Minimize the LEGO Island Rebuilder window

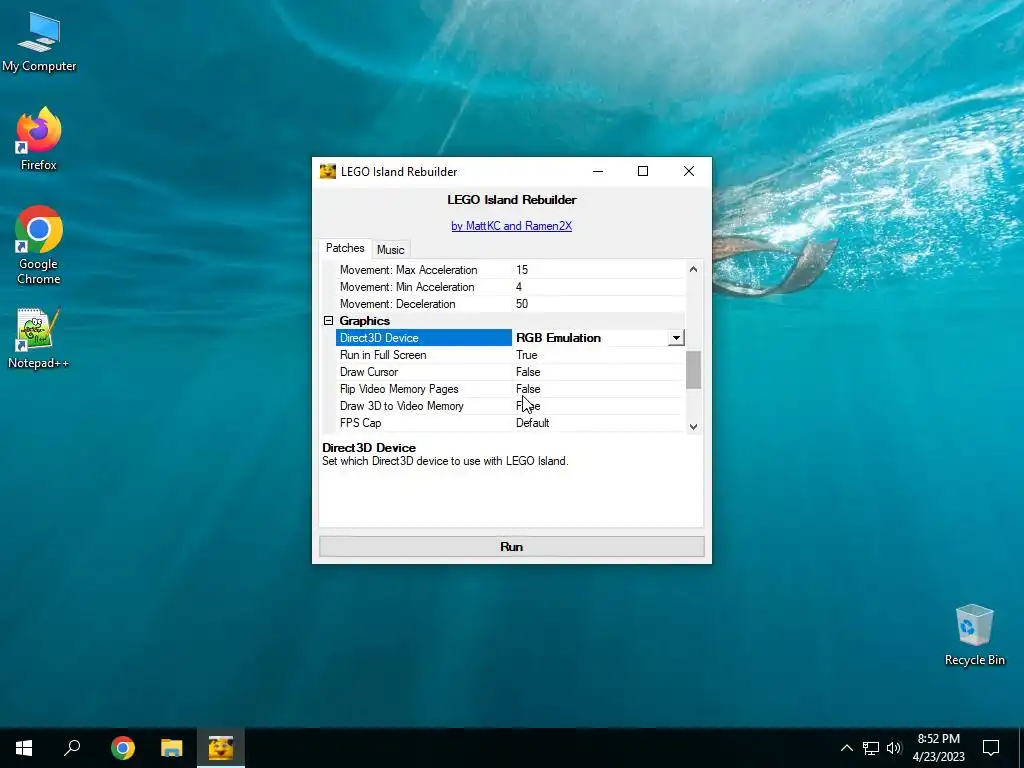[x=598, y=171]
